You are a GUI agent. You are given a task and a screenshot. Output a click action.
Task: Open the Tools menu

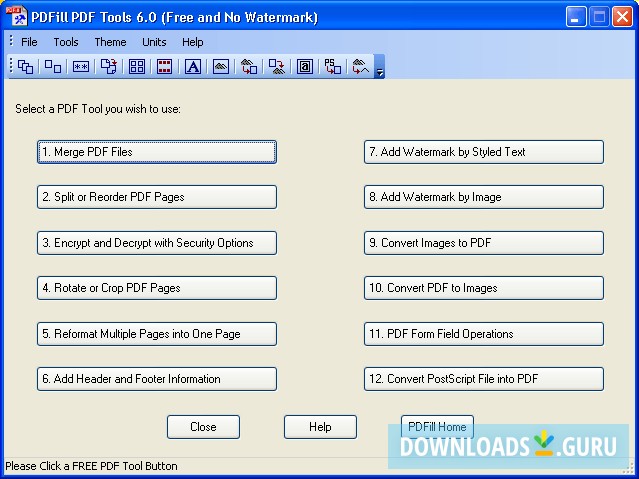click(x=66, y=42)
